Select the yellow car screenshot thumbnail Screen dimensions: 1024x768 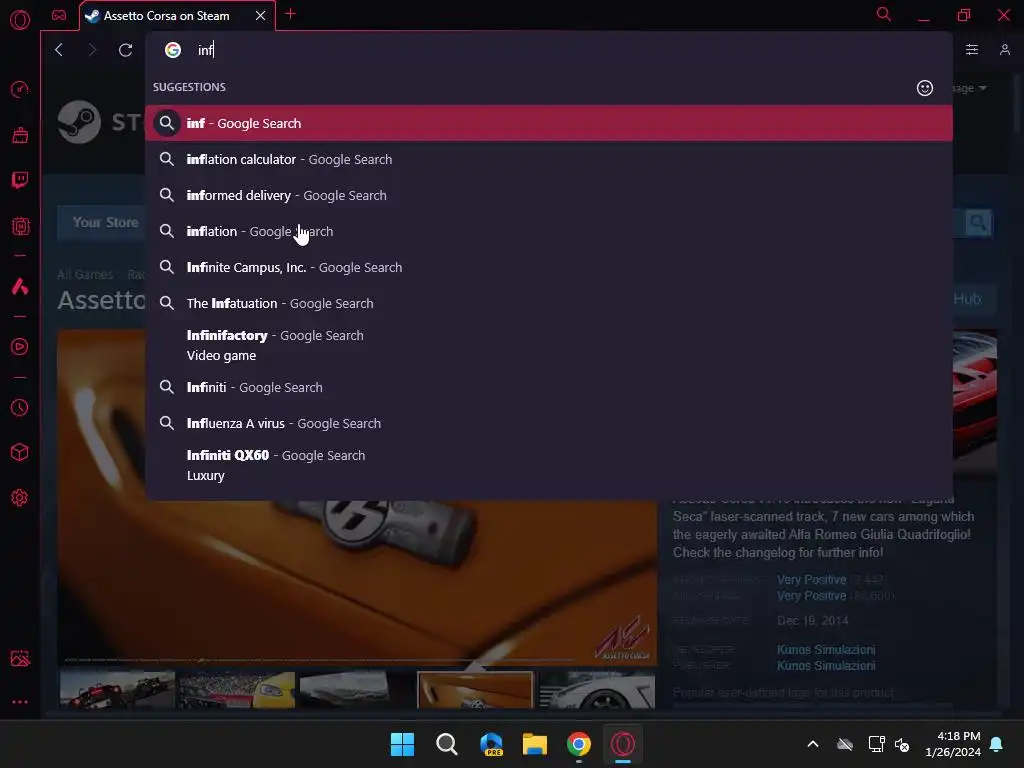(x=237, y=689)
